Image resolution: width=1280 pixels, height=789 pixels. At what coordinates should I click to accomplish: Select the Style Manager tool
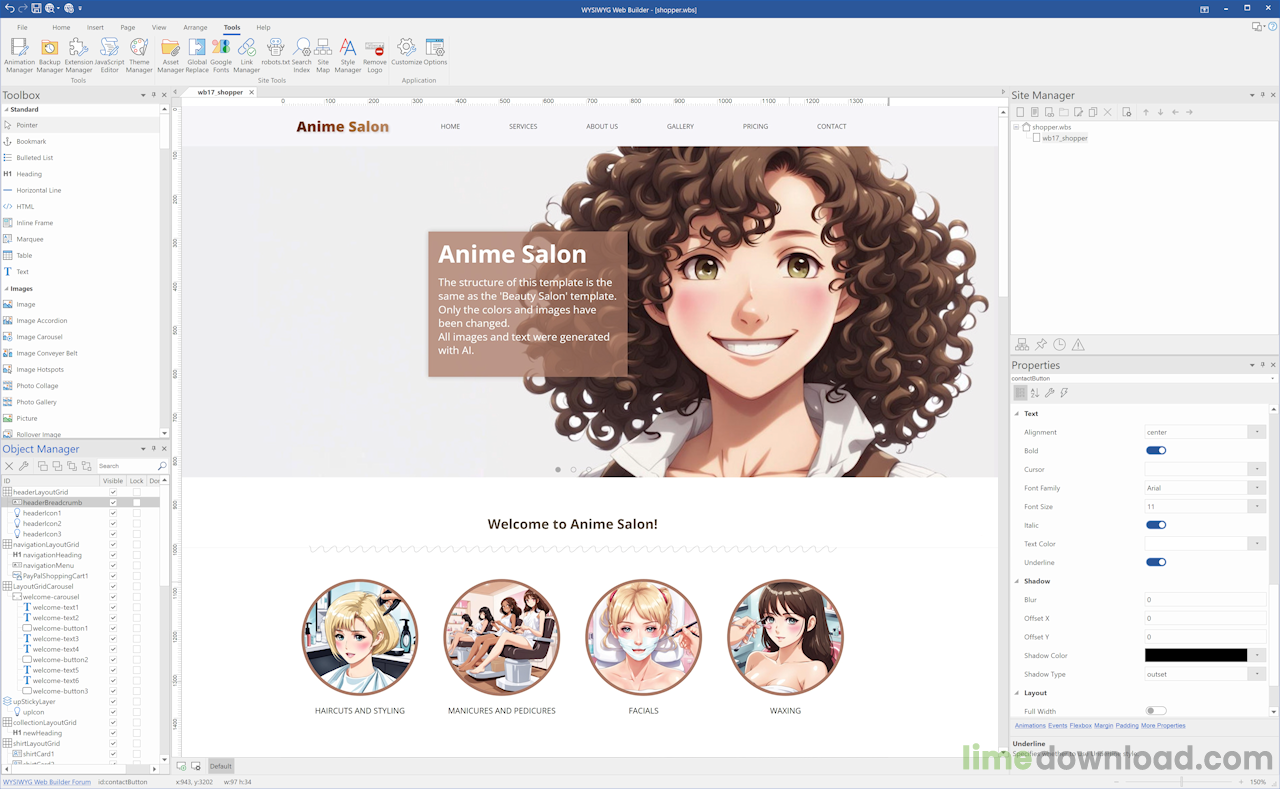348,50
